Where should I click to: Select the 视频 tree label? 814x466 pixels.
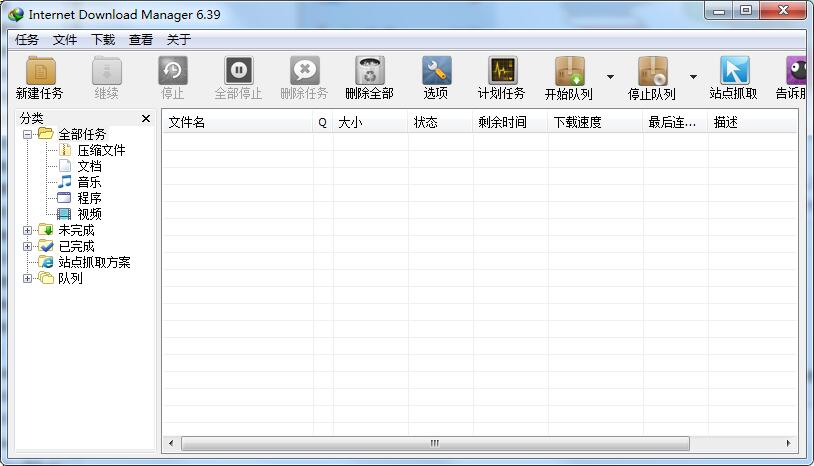[89, 214]
